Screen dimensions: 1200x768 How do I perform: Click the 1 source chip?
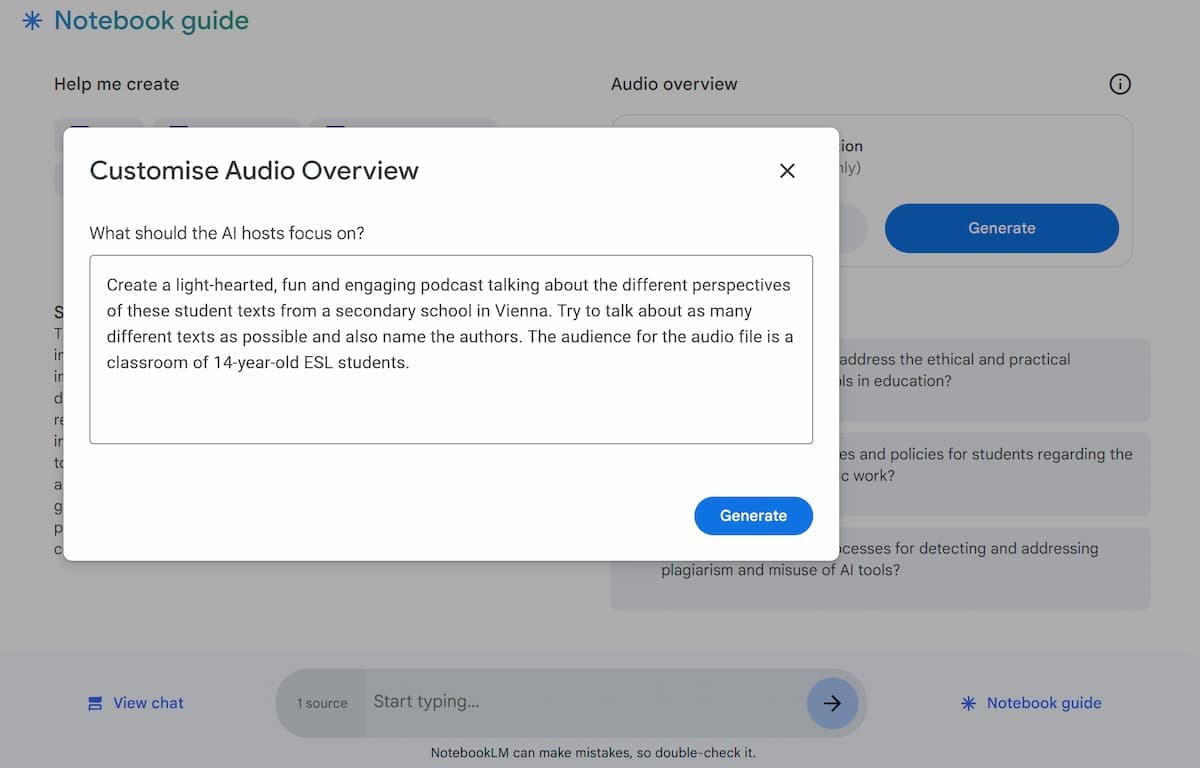point(322,703)
